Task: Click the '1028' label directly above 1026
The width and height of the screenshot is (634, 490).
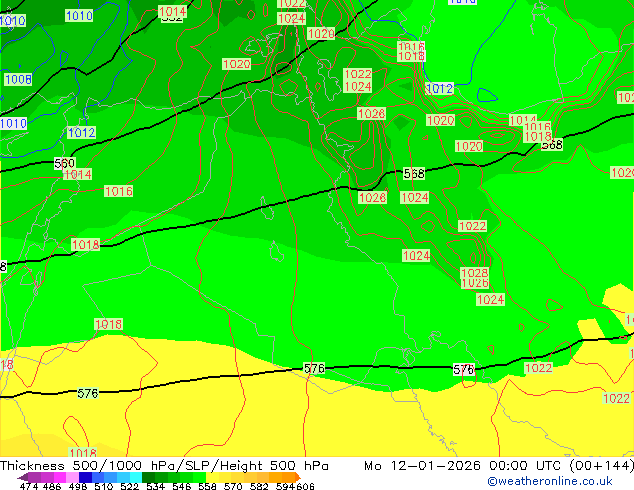Action: (x=475, y=273)
